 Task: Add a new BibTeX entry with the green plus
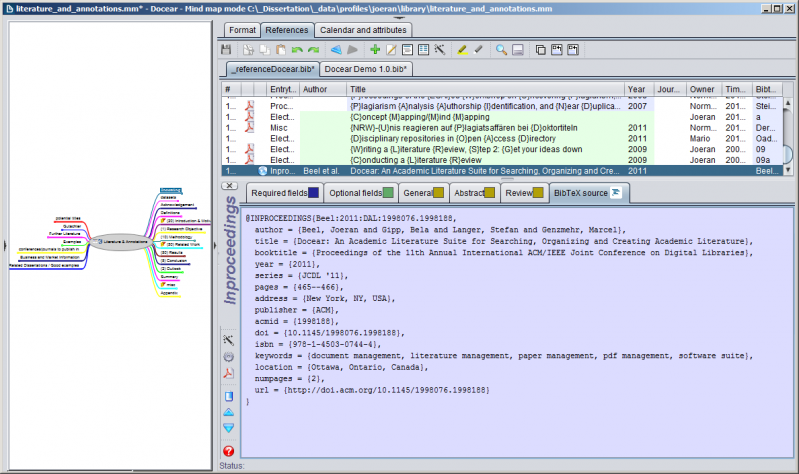coord(375,49)
